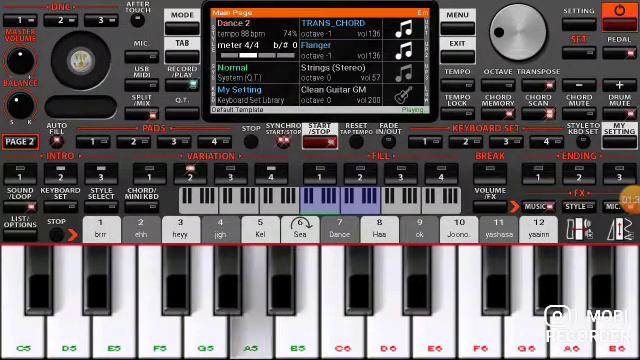Open Sound/Loop button
Screen dimensions: 640x360
click(x=20, y=207)
